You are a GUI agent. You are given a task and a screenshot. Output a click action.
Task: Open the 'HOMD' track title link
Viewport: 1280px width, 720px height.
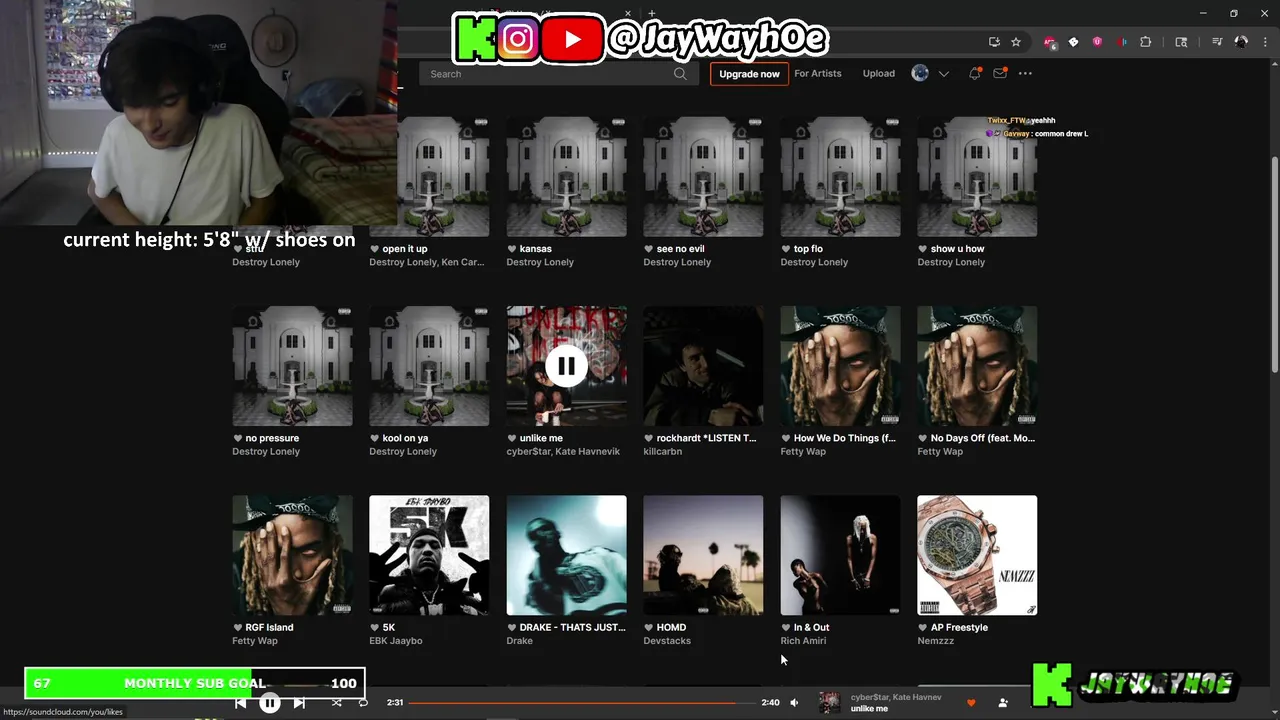tap(671, 627)
